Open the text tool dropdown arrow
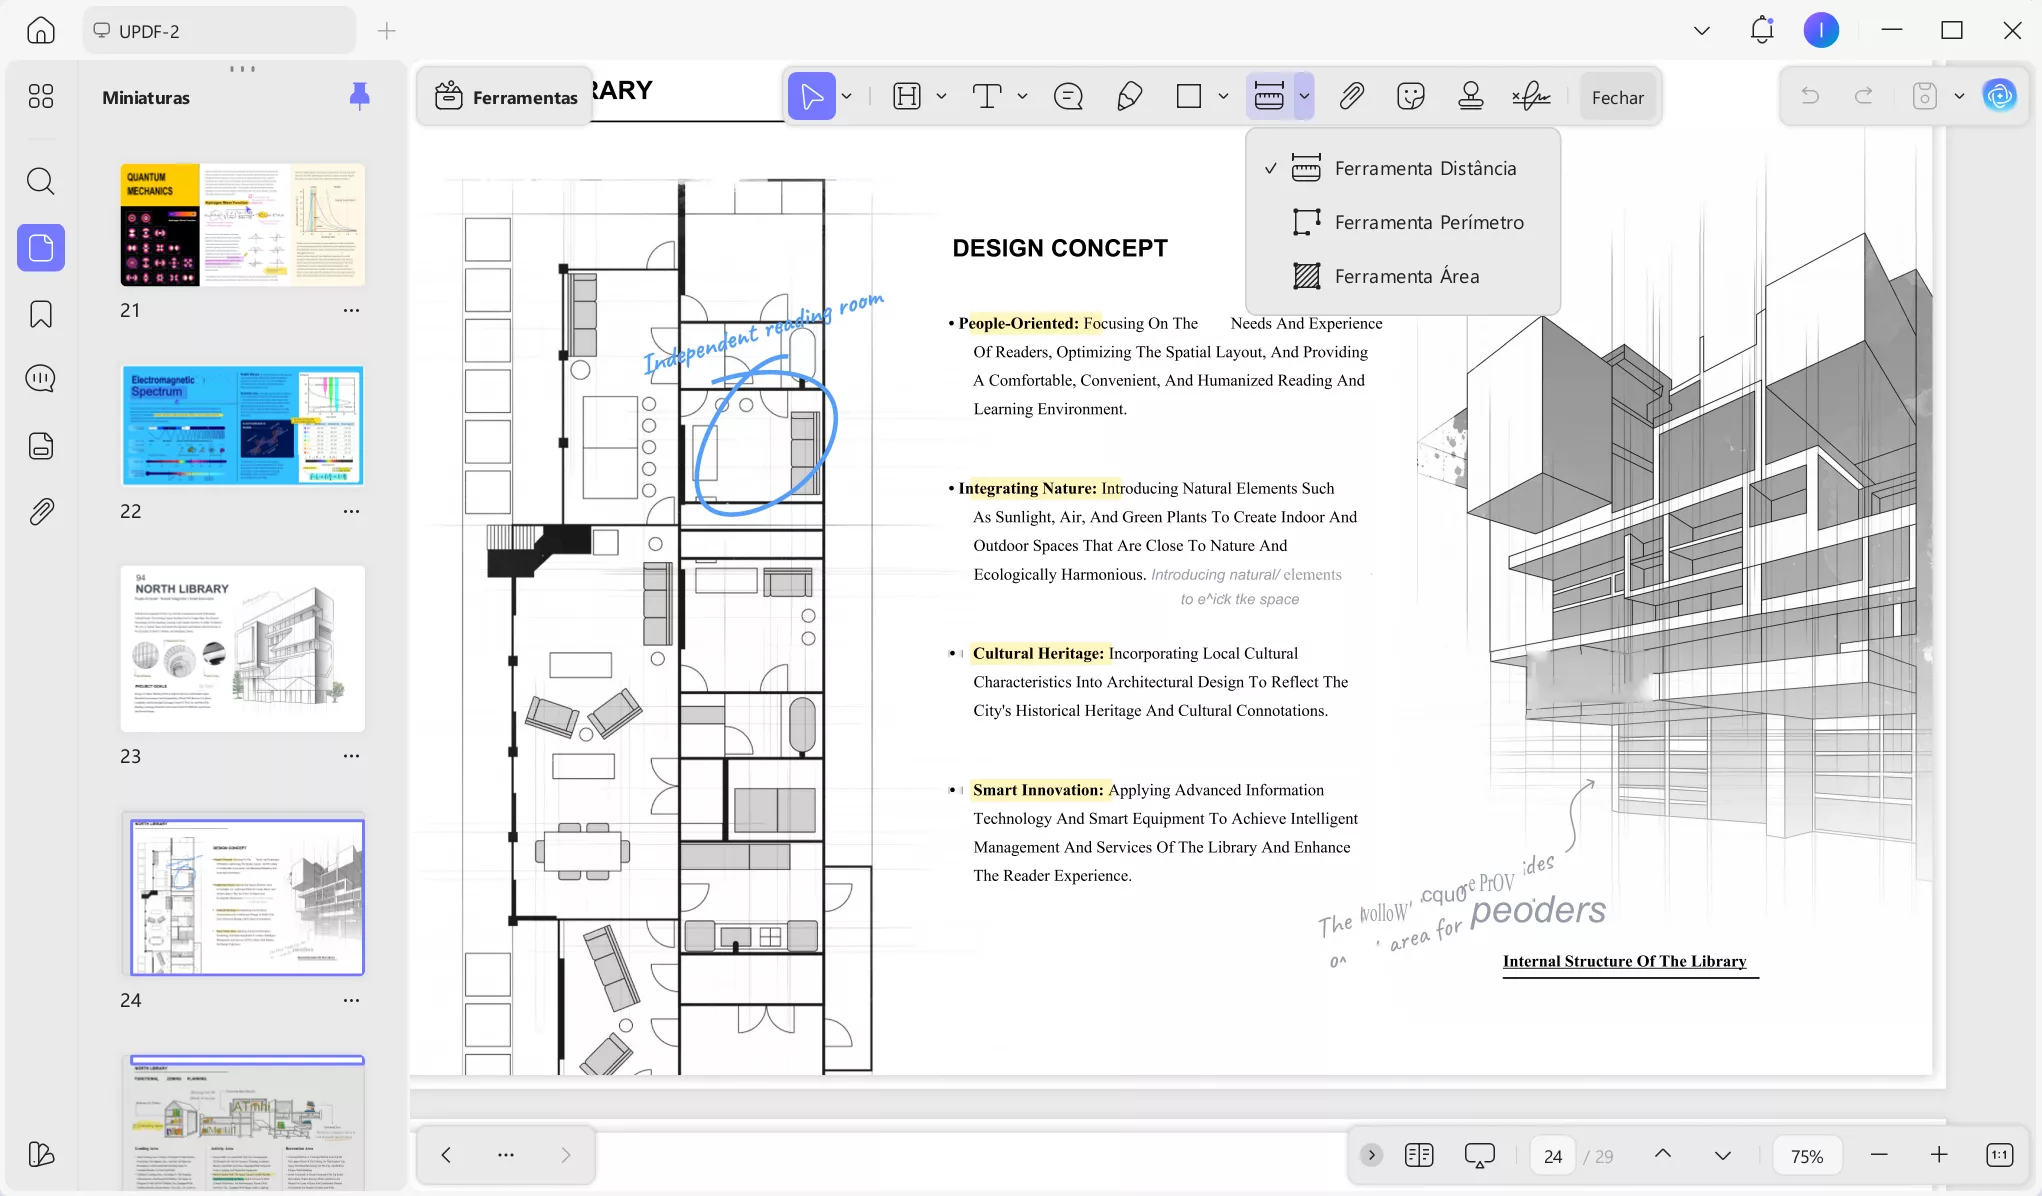The image size is (2042, 1196). [1022, 96]
